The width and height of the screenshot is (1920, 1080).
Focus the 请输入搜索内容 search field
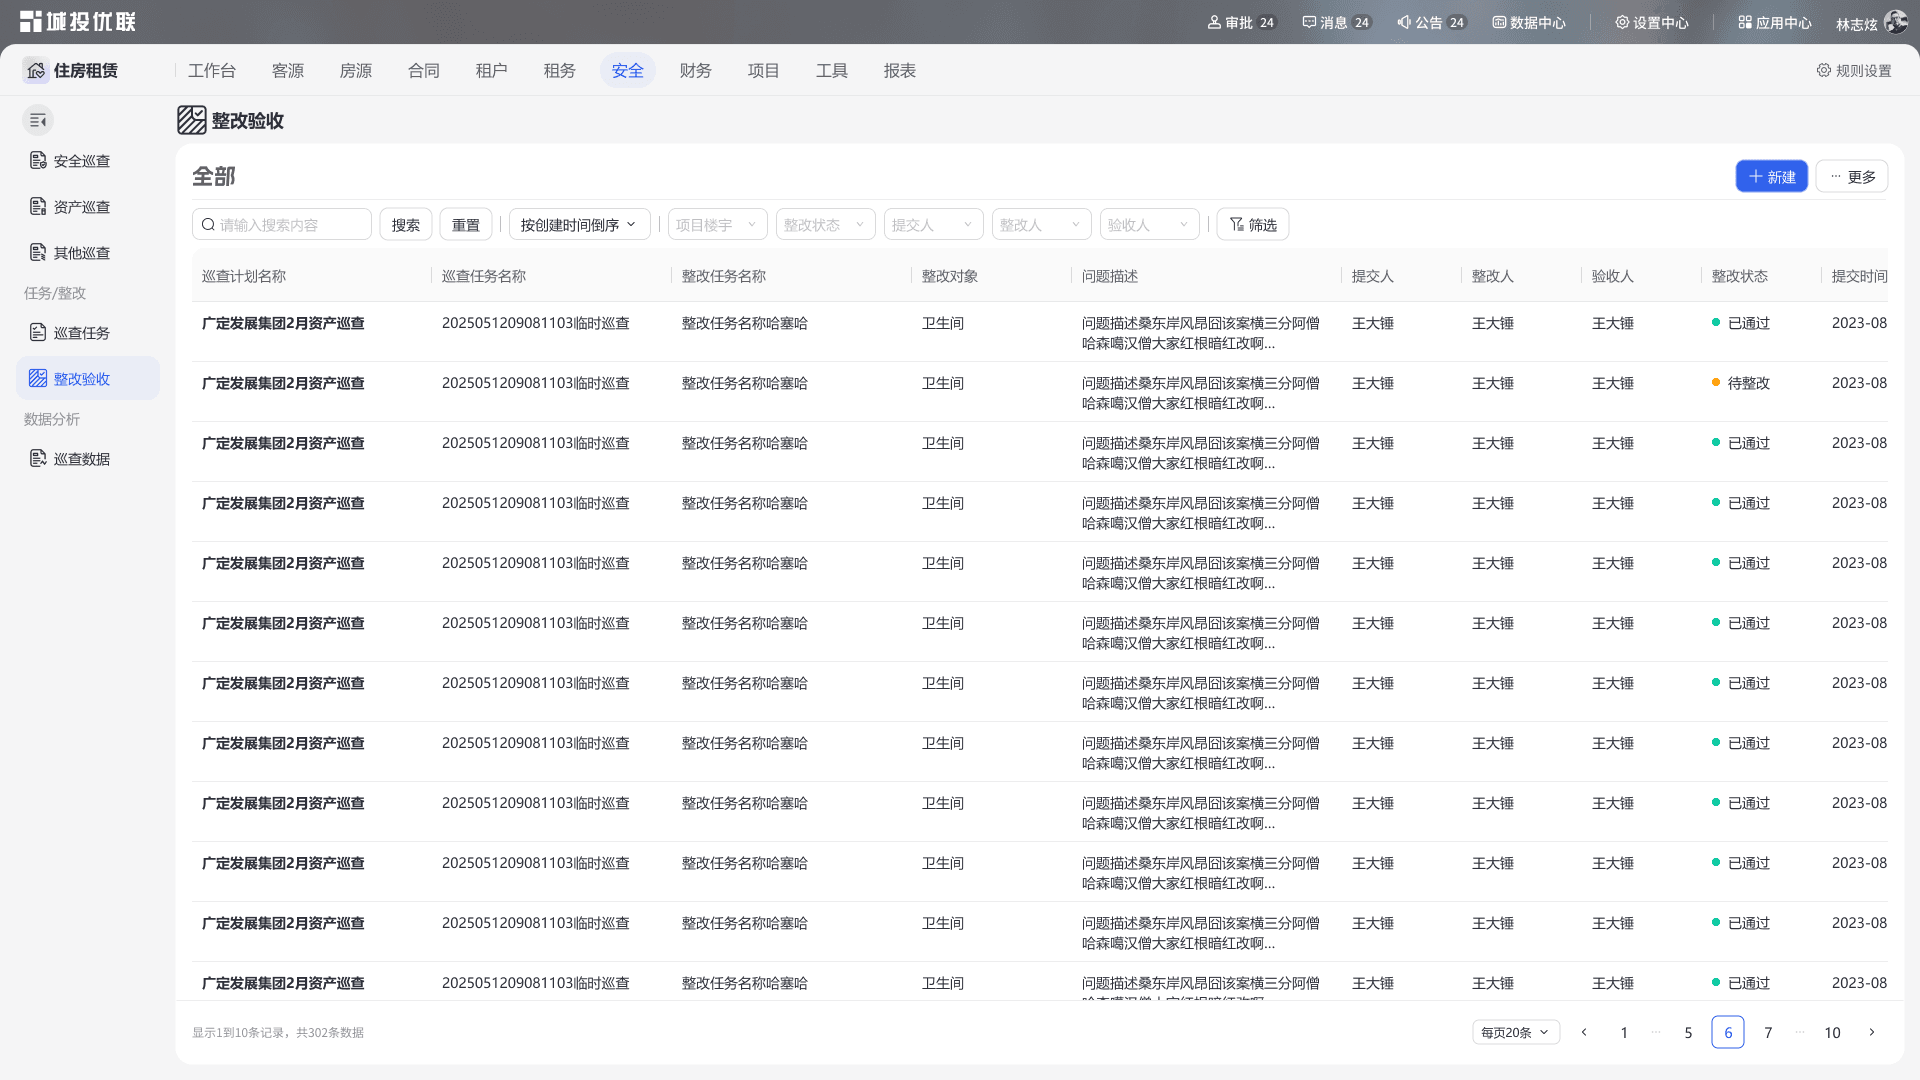[282, 225]
